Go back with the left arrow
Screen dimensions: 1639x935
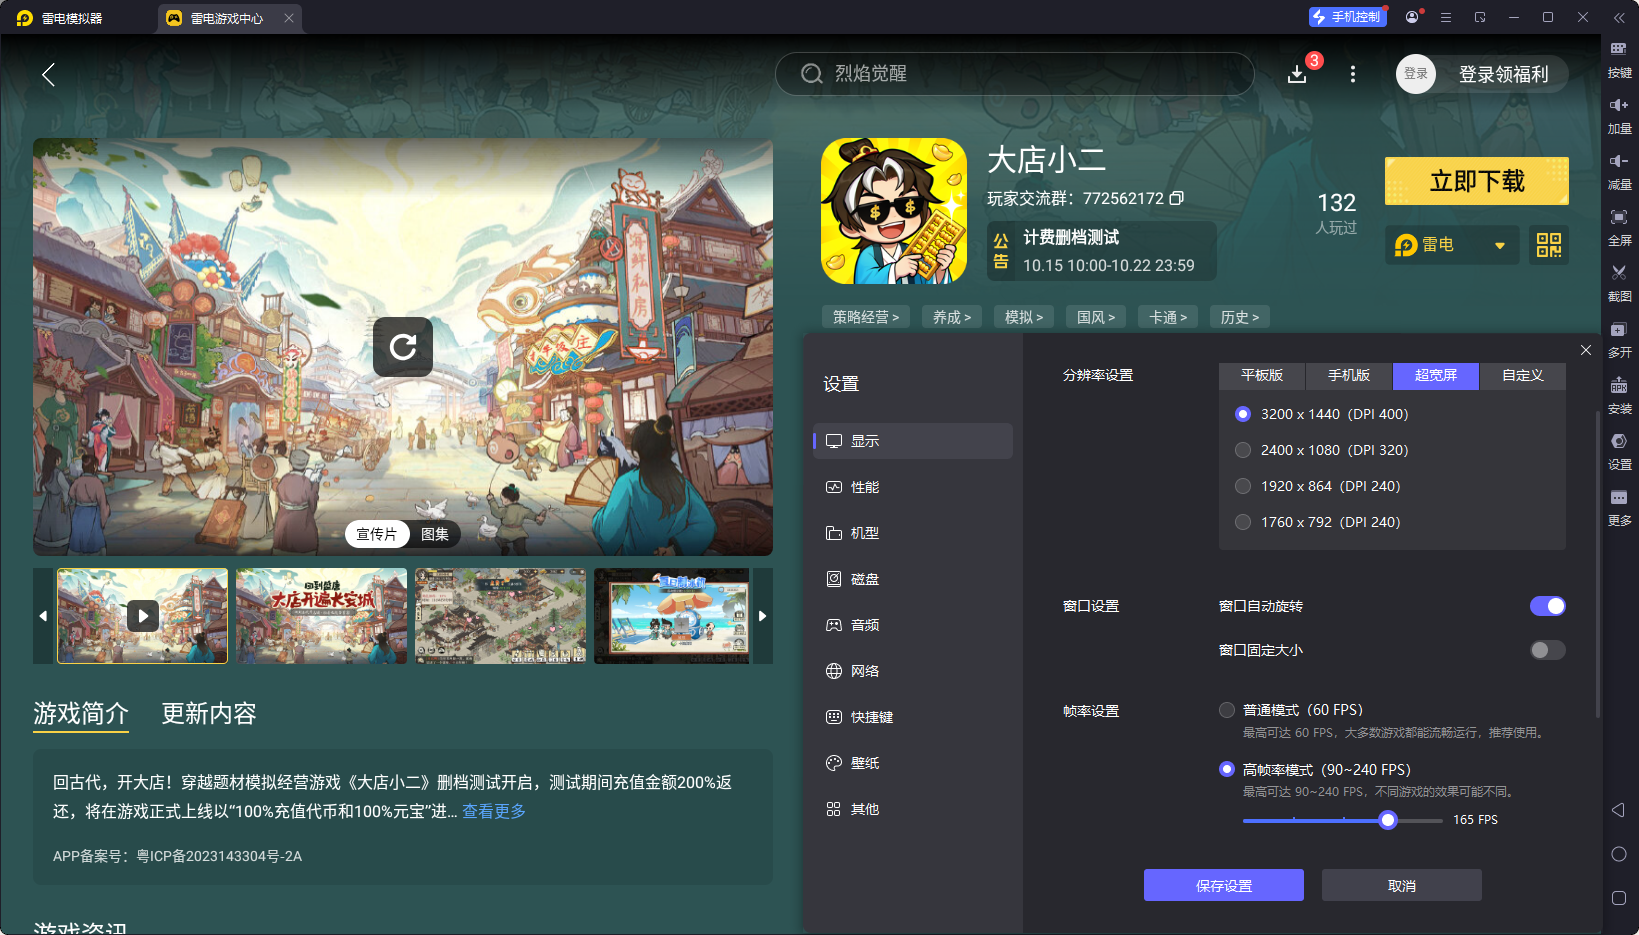click(48, 74)
